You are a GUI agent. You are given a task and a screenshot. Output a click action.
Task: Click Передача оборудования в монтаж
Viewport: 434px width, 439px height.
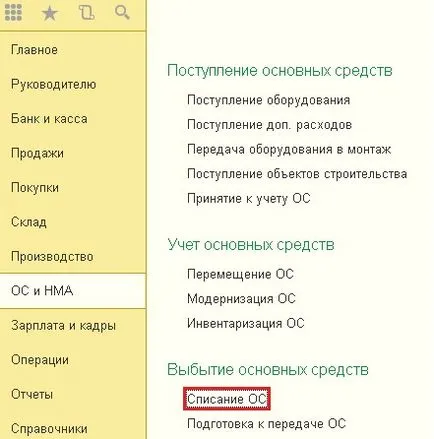(289, 149)
